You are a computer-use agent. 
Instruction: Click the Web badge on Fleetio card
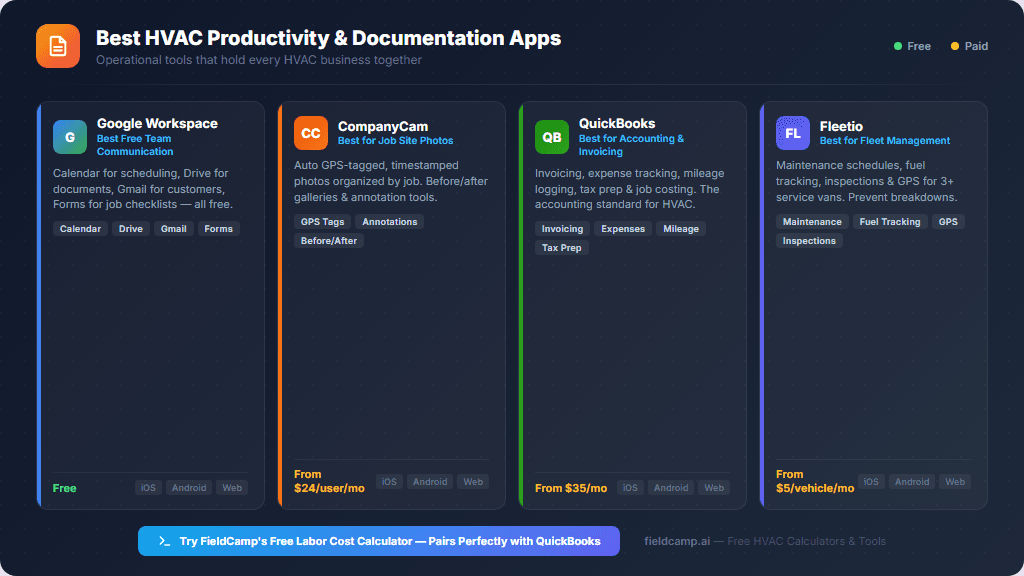(x=954, y=481)
